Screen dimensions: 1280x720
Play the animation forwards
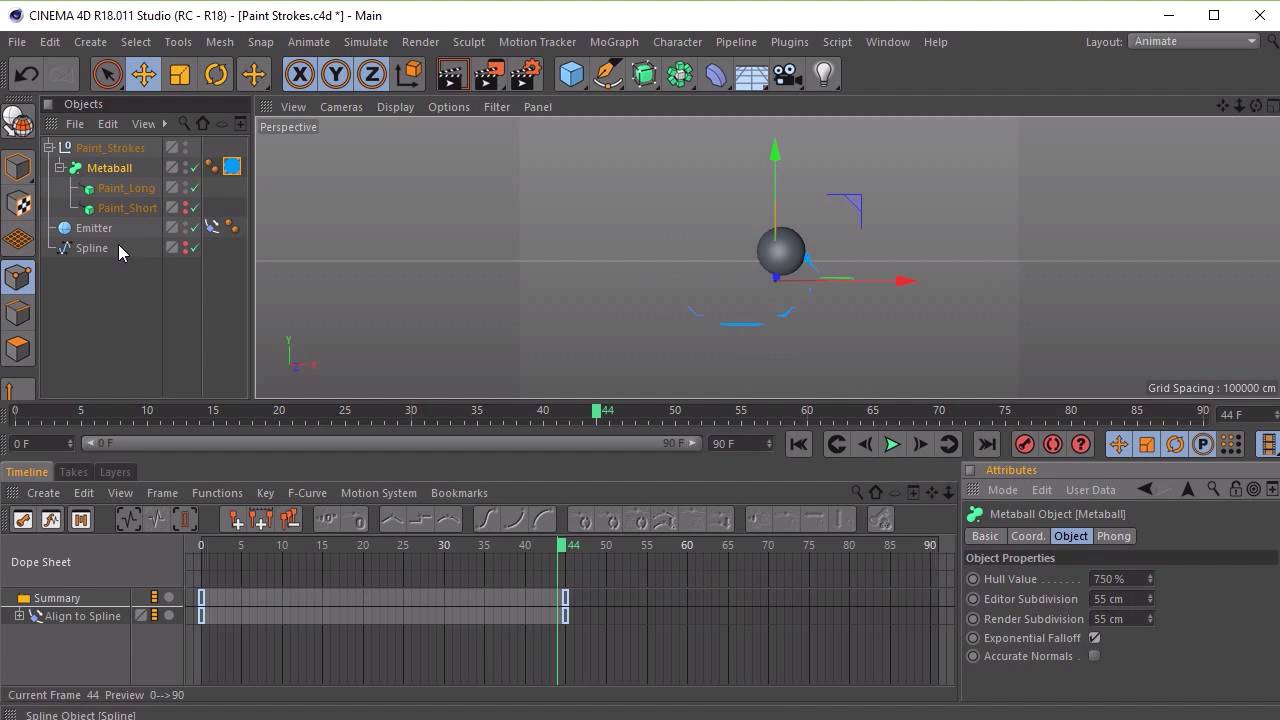tap(892, 444)
